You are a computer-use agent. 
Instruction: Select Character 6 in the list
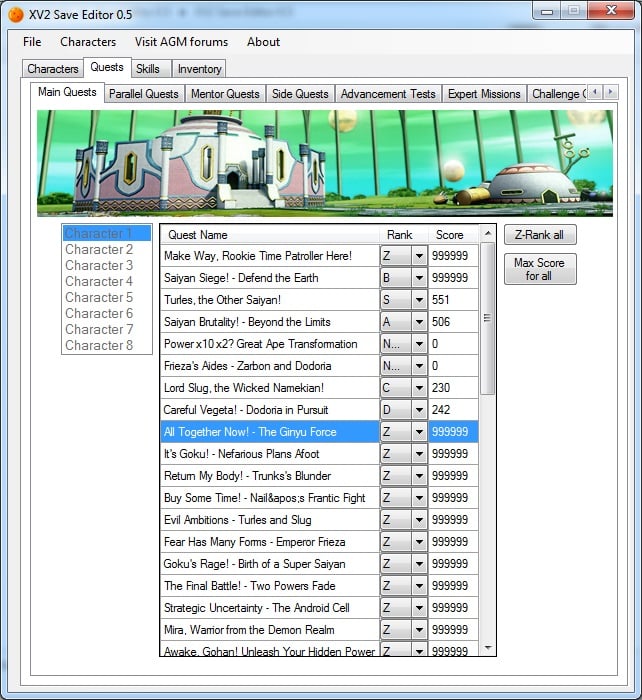click(x=107, y=313)
